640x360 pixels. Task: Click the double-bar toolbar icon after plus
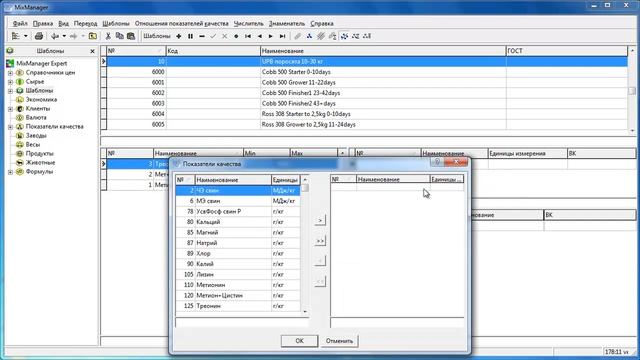(x=190, y=36)
